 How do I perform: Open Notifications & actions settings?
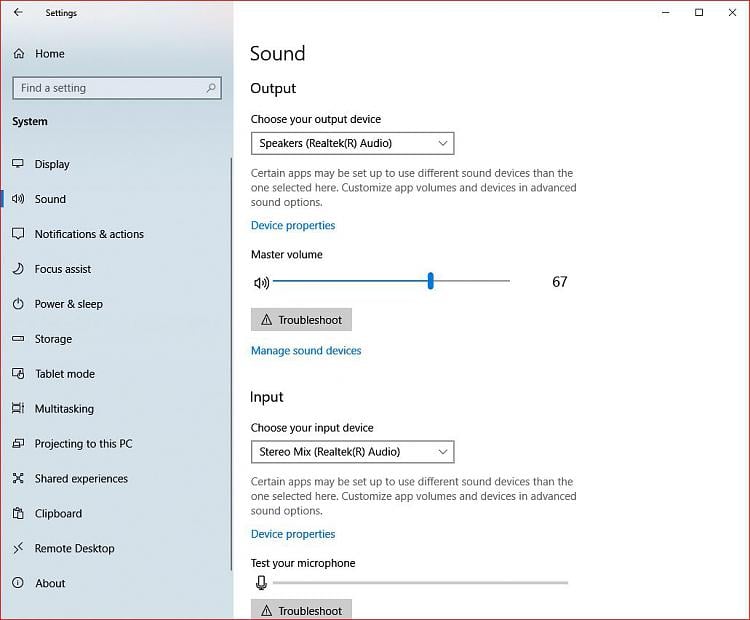[89, 234]
